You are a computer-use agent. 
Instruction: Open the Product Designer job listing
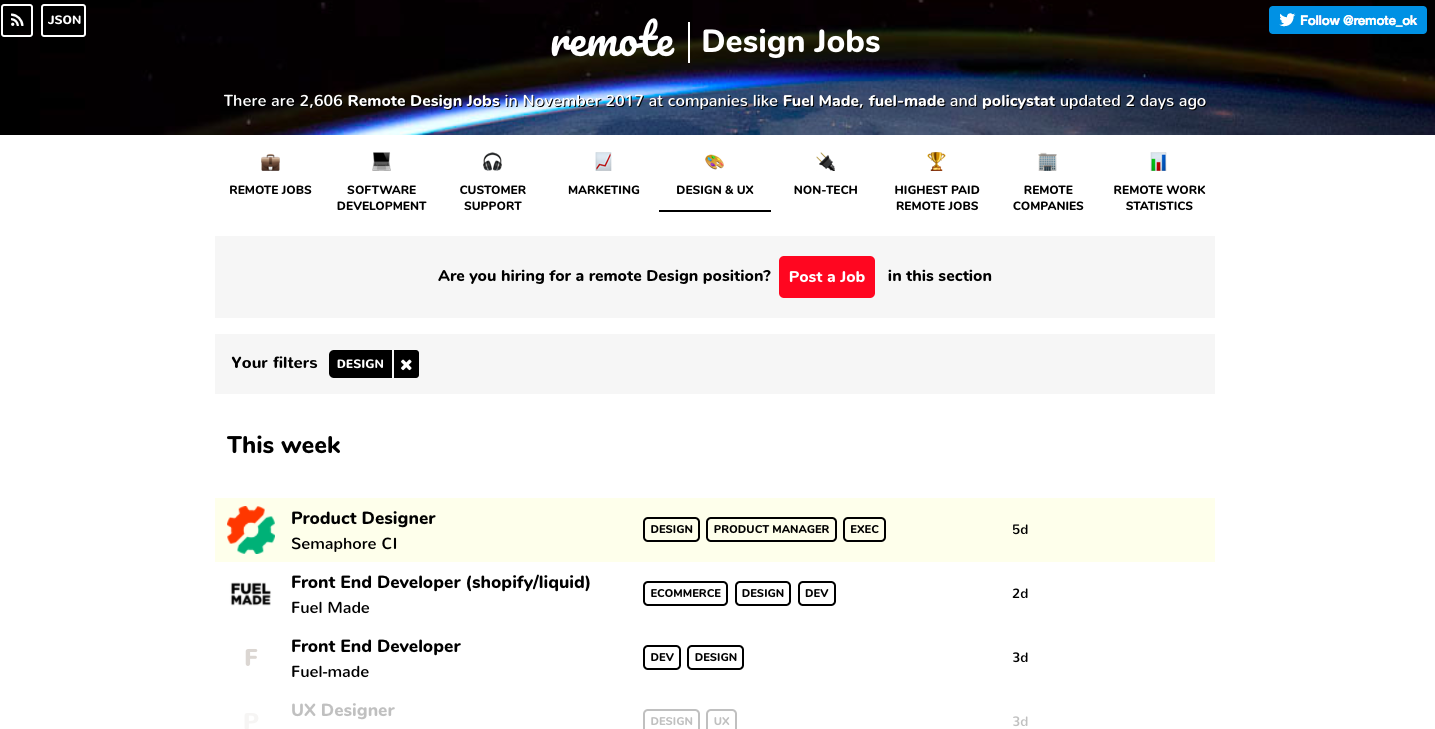coord(363,518)
